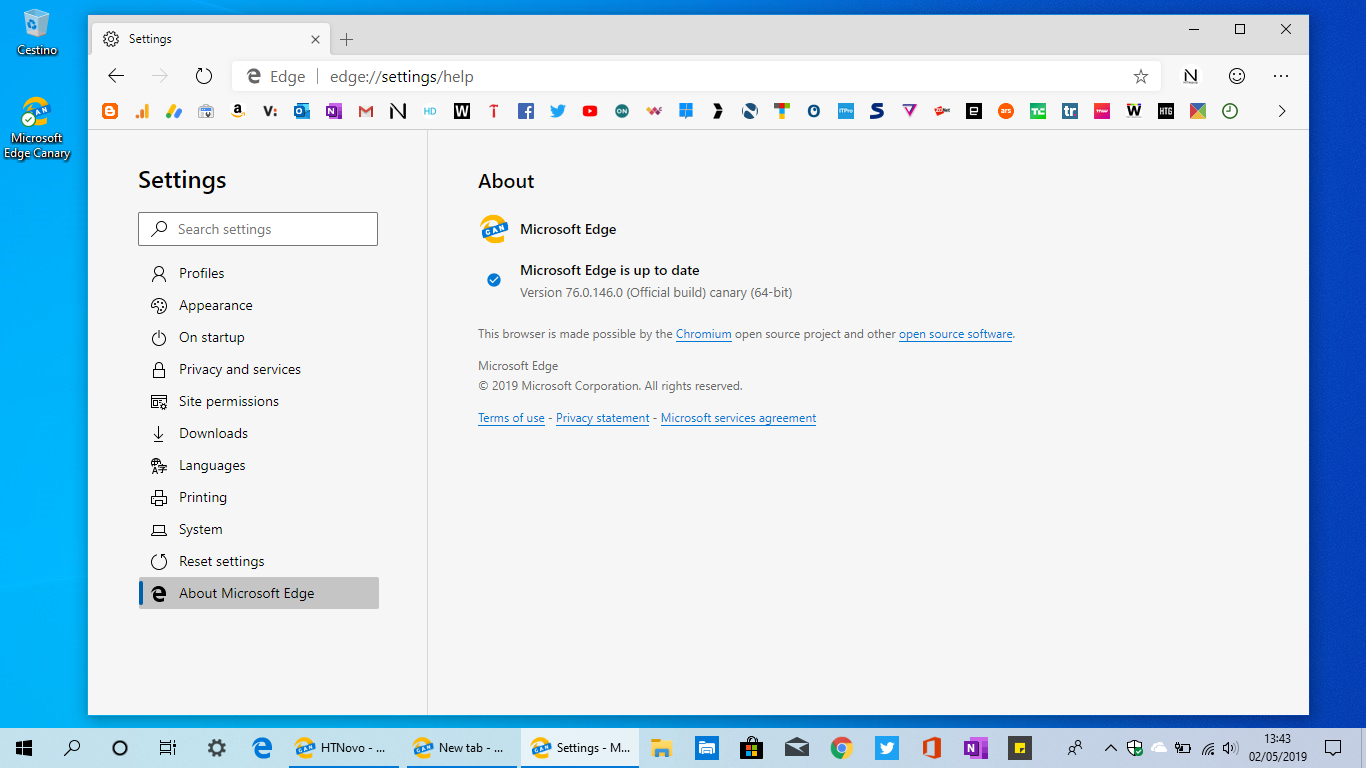
Task: Show more favorites bar items chevron
Action: [x=1282, y=111]
